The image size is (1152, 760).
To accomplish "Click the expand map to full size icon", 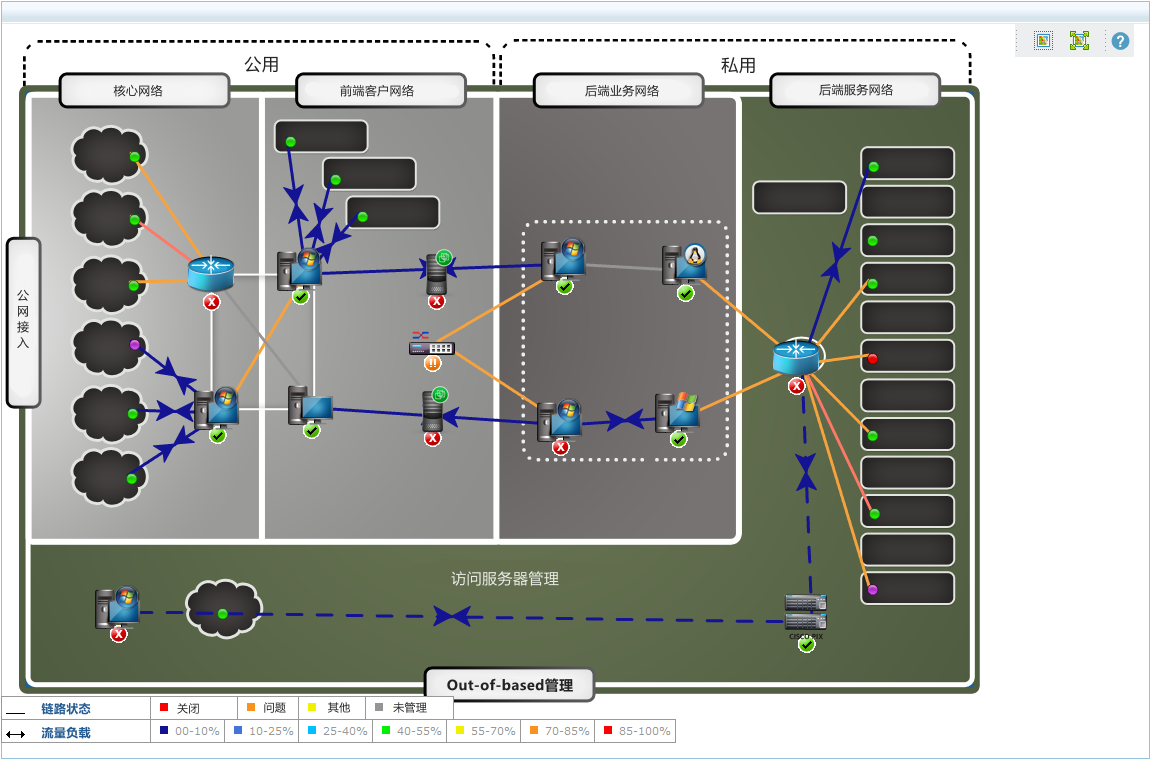I will tap(1079, 40).
